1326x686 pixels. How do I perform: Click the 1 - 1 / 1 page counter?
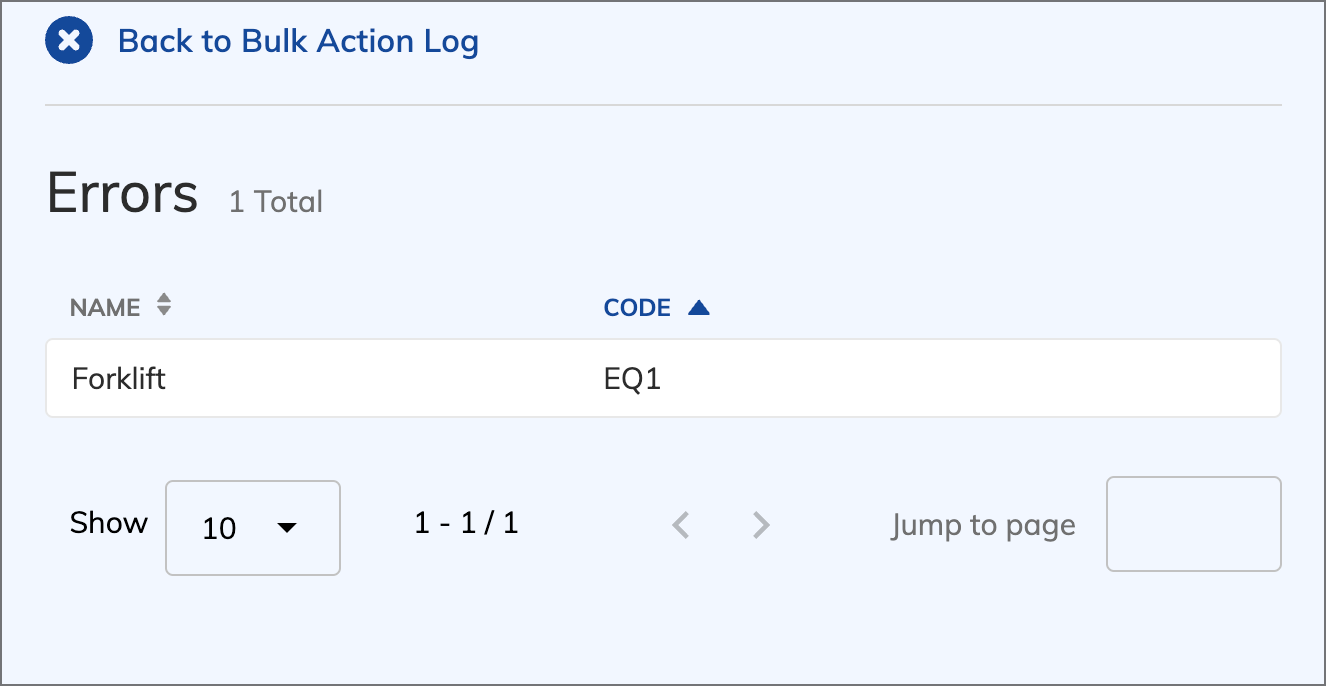click(x=465, y=524)
